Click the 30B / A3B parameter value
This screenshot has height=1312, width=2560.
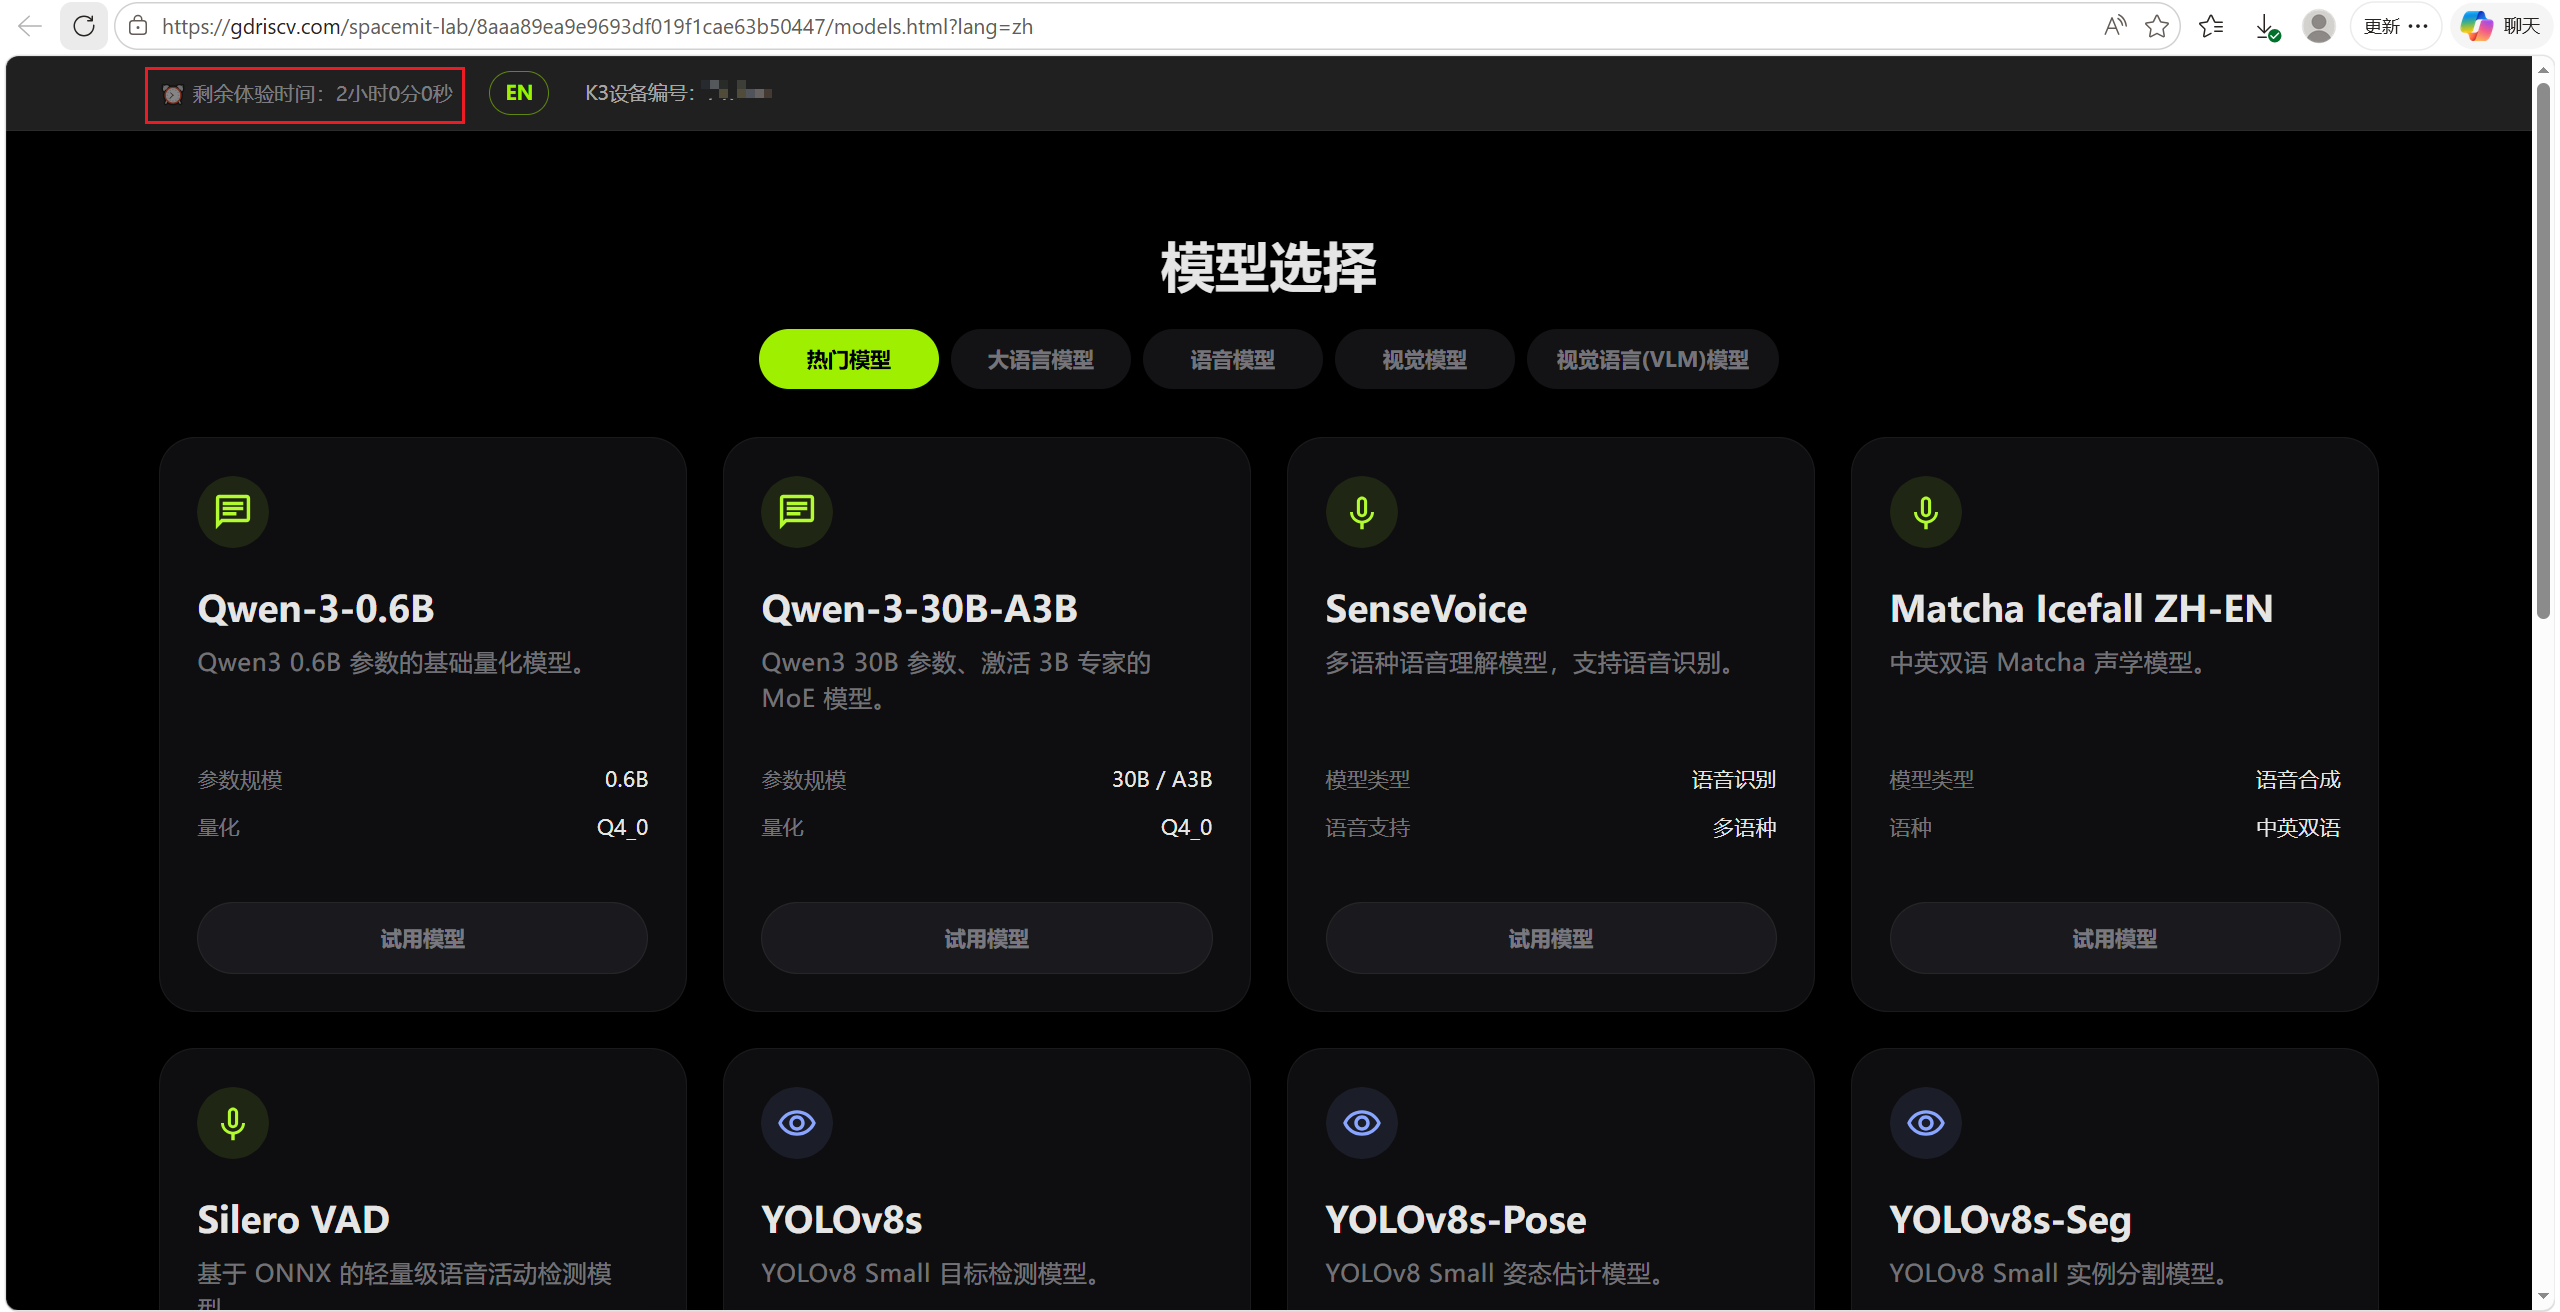pos(1162,779)
